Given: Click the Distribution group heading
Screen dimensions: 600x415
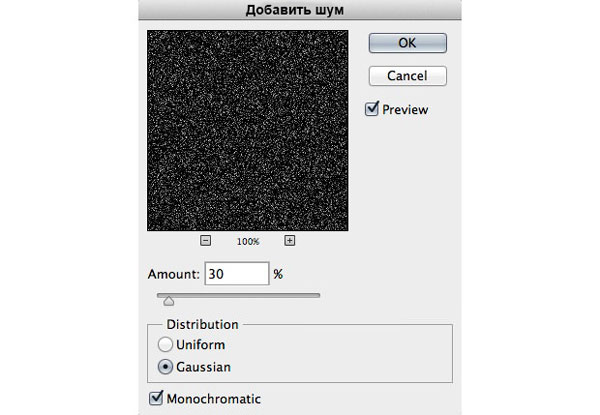Looking at the screenshot, I should click(202, 324).
